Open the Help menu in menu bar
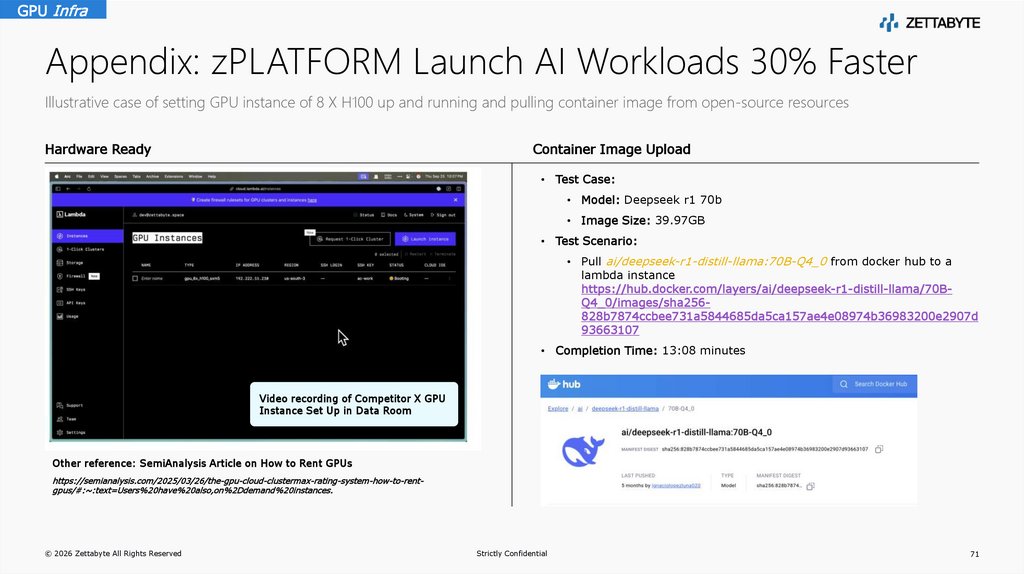 pyautogui.click(x=212, y=176)
